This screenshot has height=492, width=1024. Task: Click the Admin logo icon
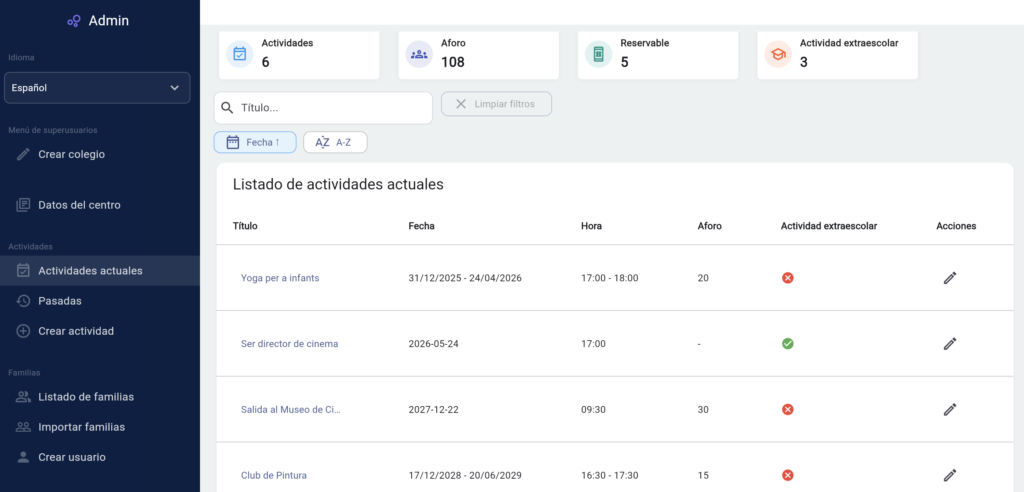point(74,22)
